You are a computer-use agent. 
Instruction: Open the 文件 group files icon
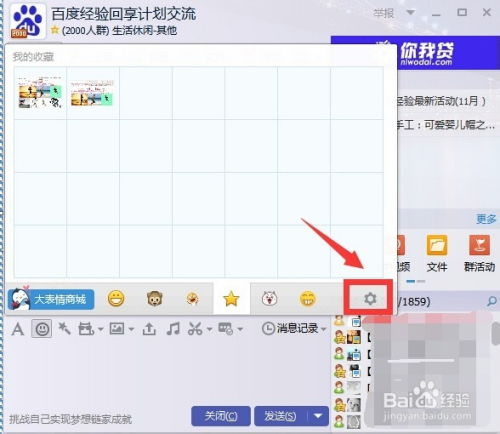tap(437, 253)
